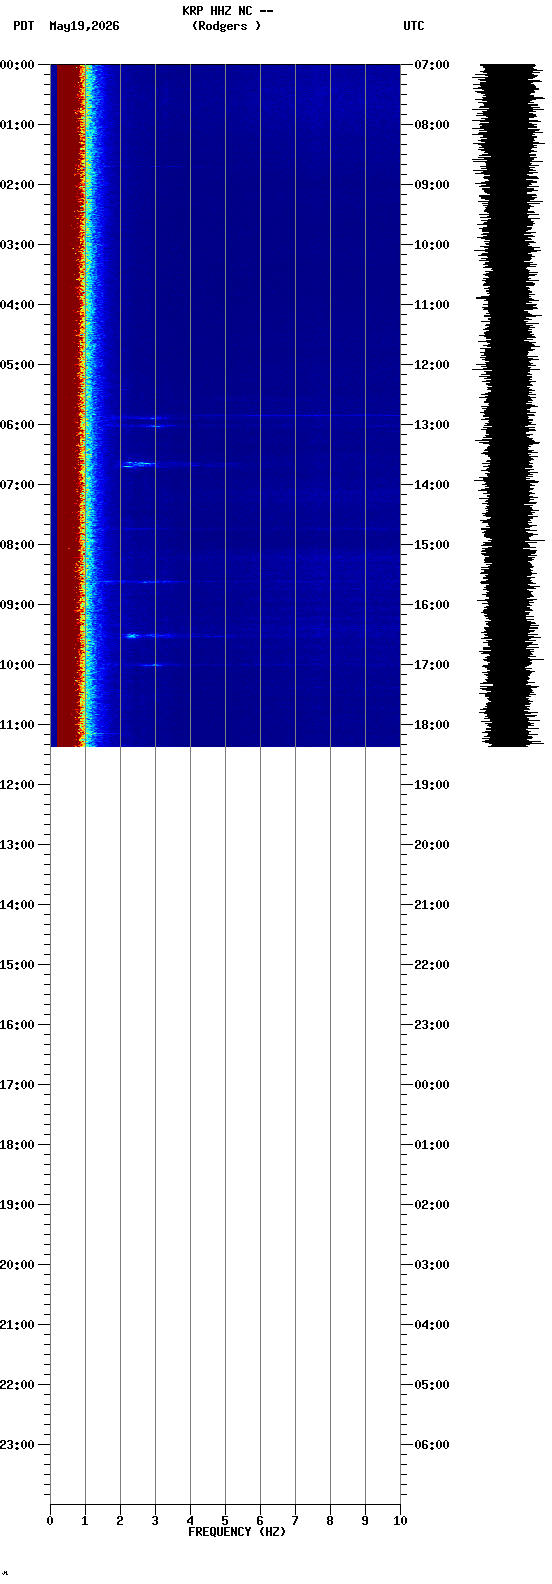Image resolution: width=552 pixels, height=1584 pixels.
Task: Click frequency tick label "7"
Action: 295,1521
